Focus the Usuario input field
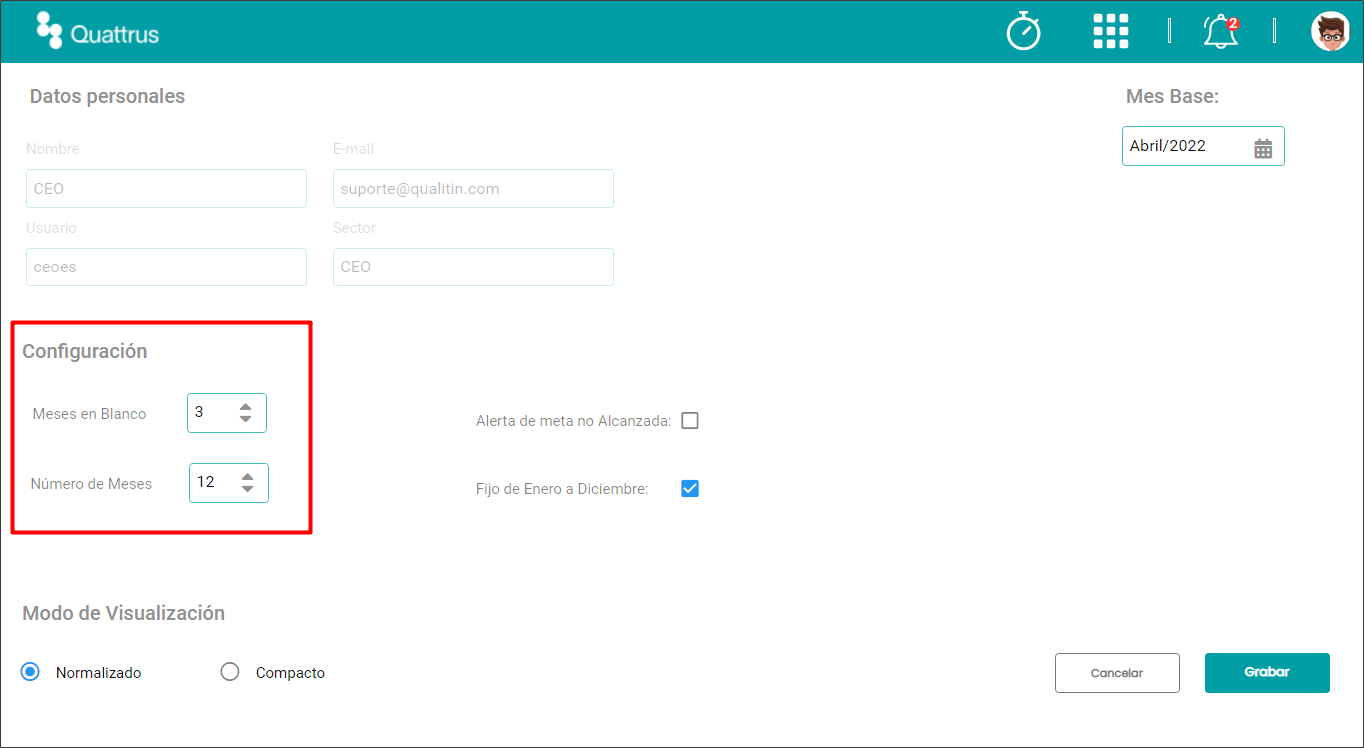 166,267
